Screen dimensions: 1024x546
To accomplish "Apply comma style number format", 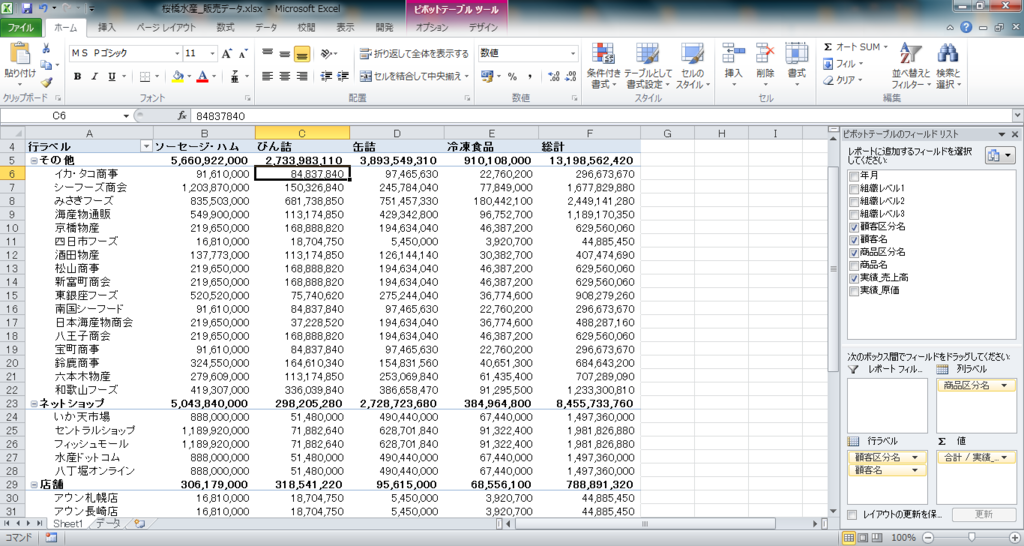I will pyautogui.click(x=530, y=76).
